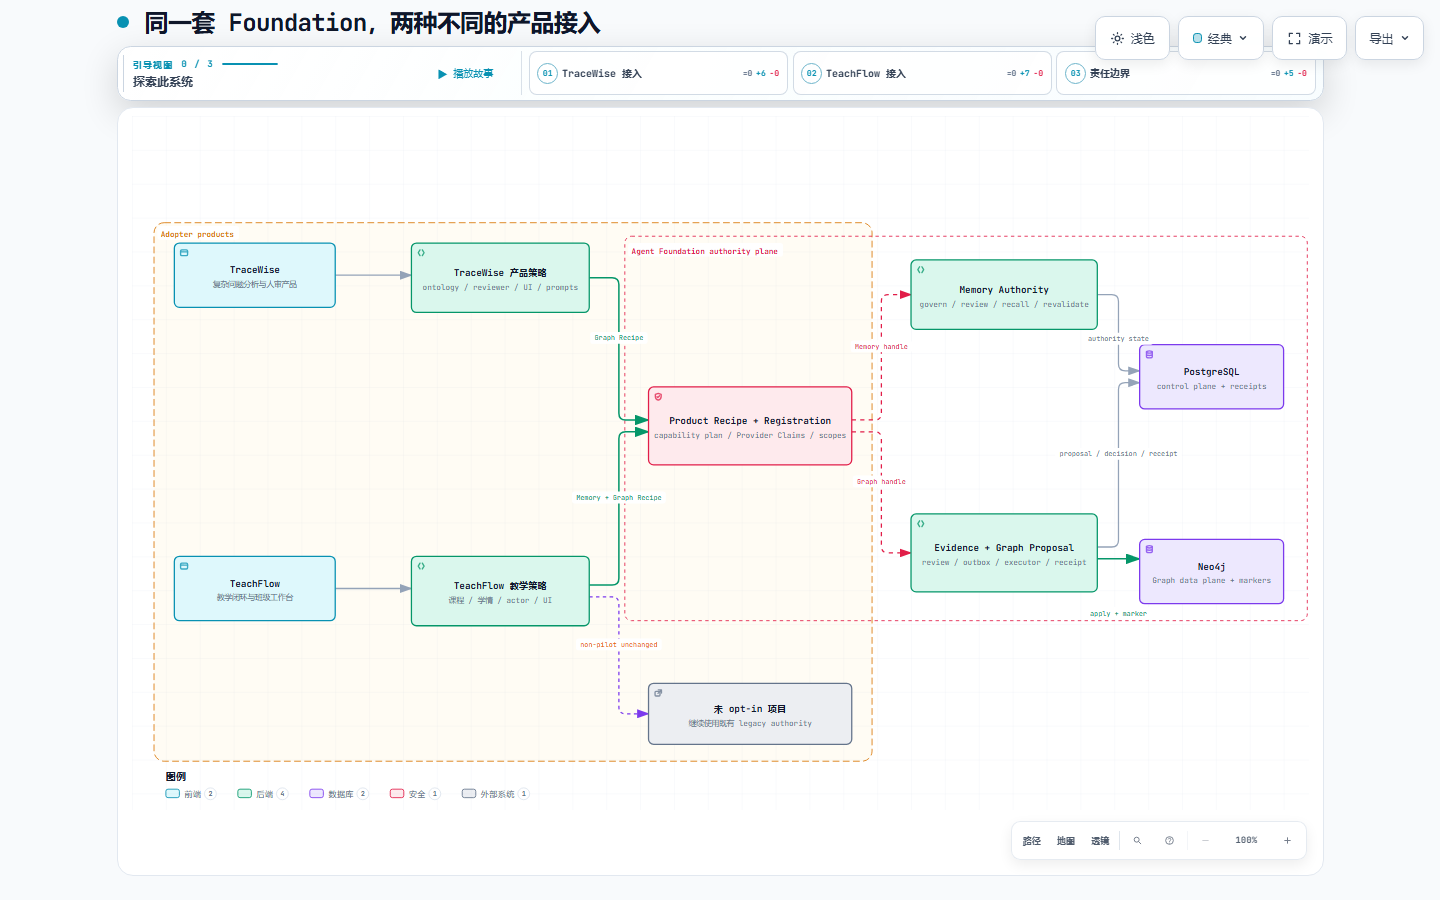Image resolution: width=1440 pixels, height=900 pixels.
Task: Click the frontend icon on TraceWise node
Action: [184, 253]
